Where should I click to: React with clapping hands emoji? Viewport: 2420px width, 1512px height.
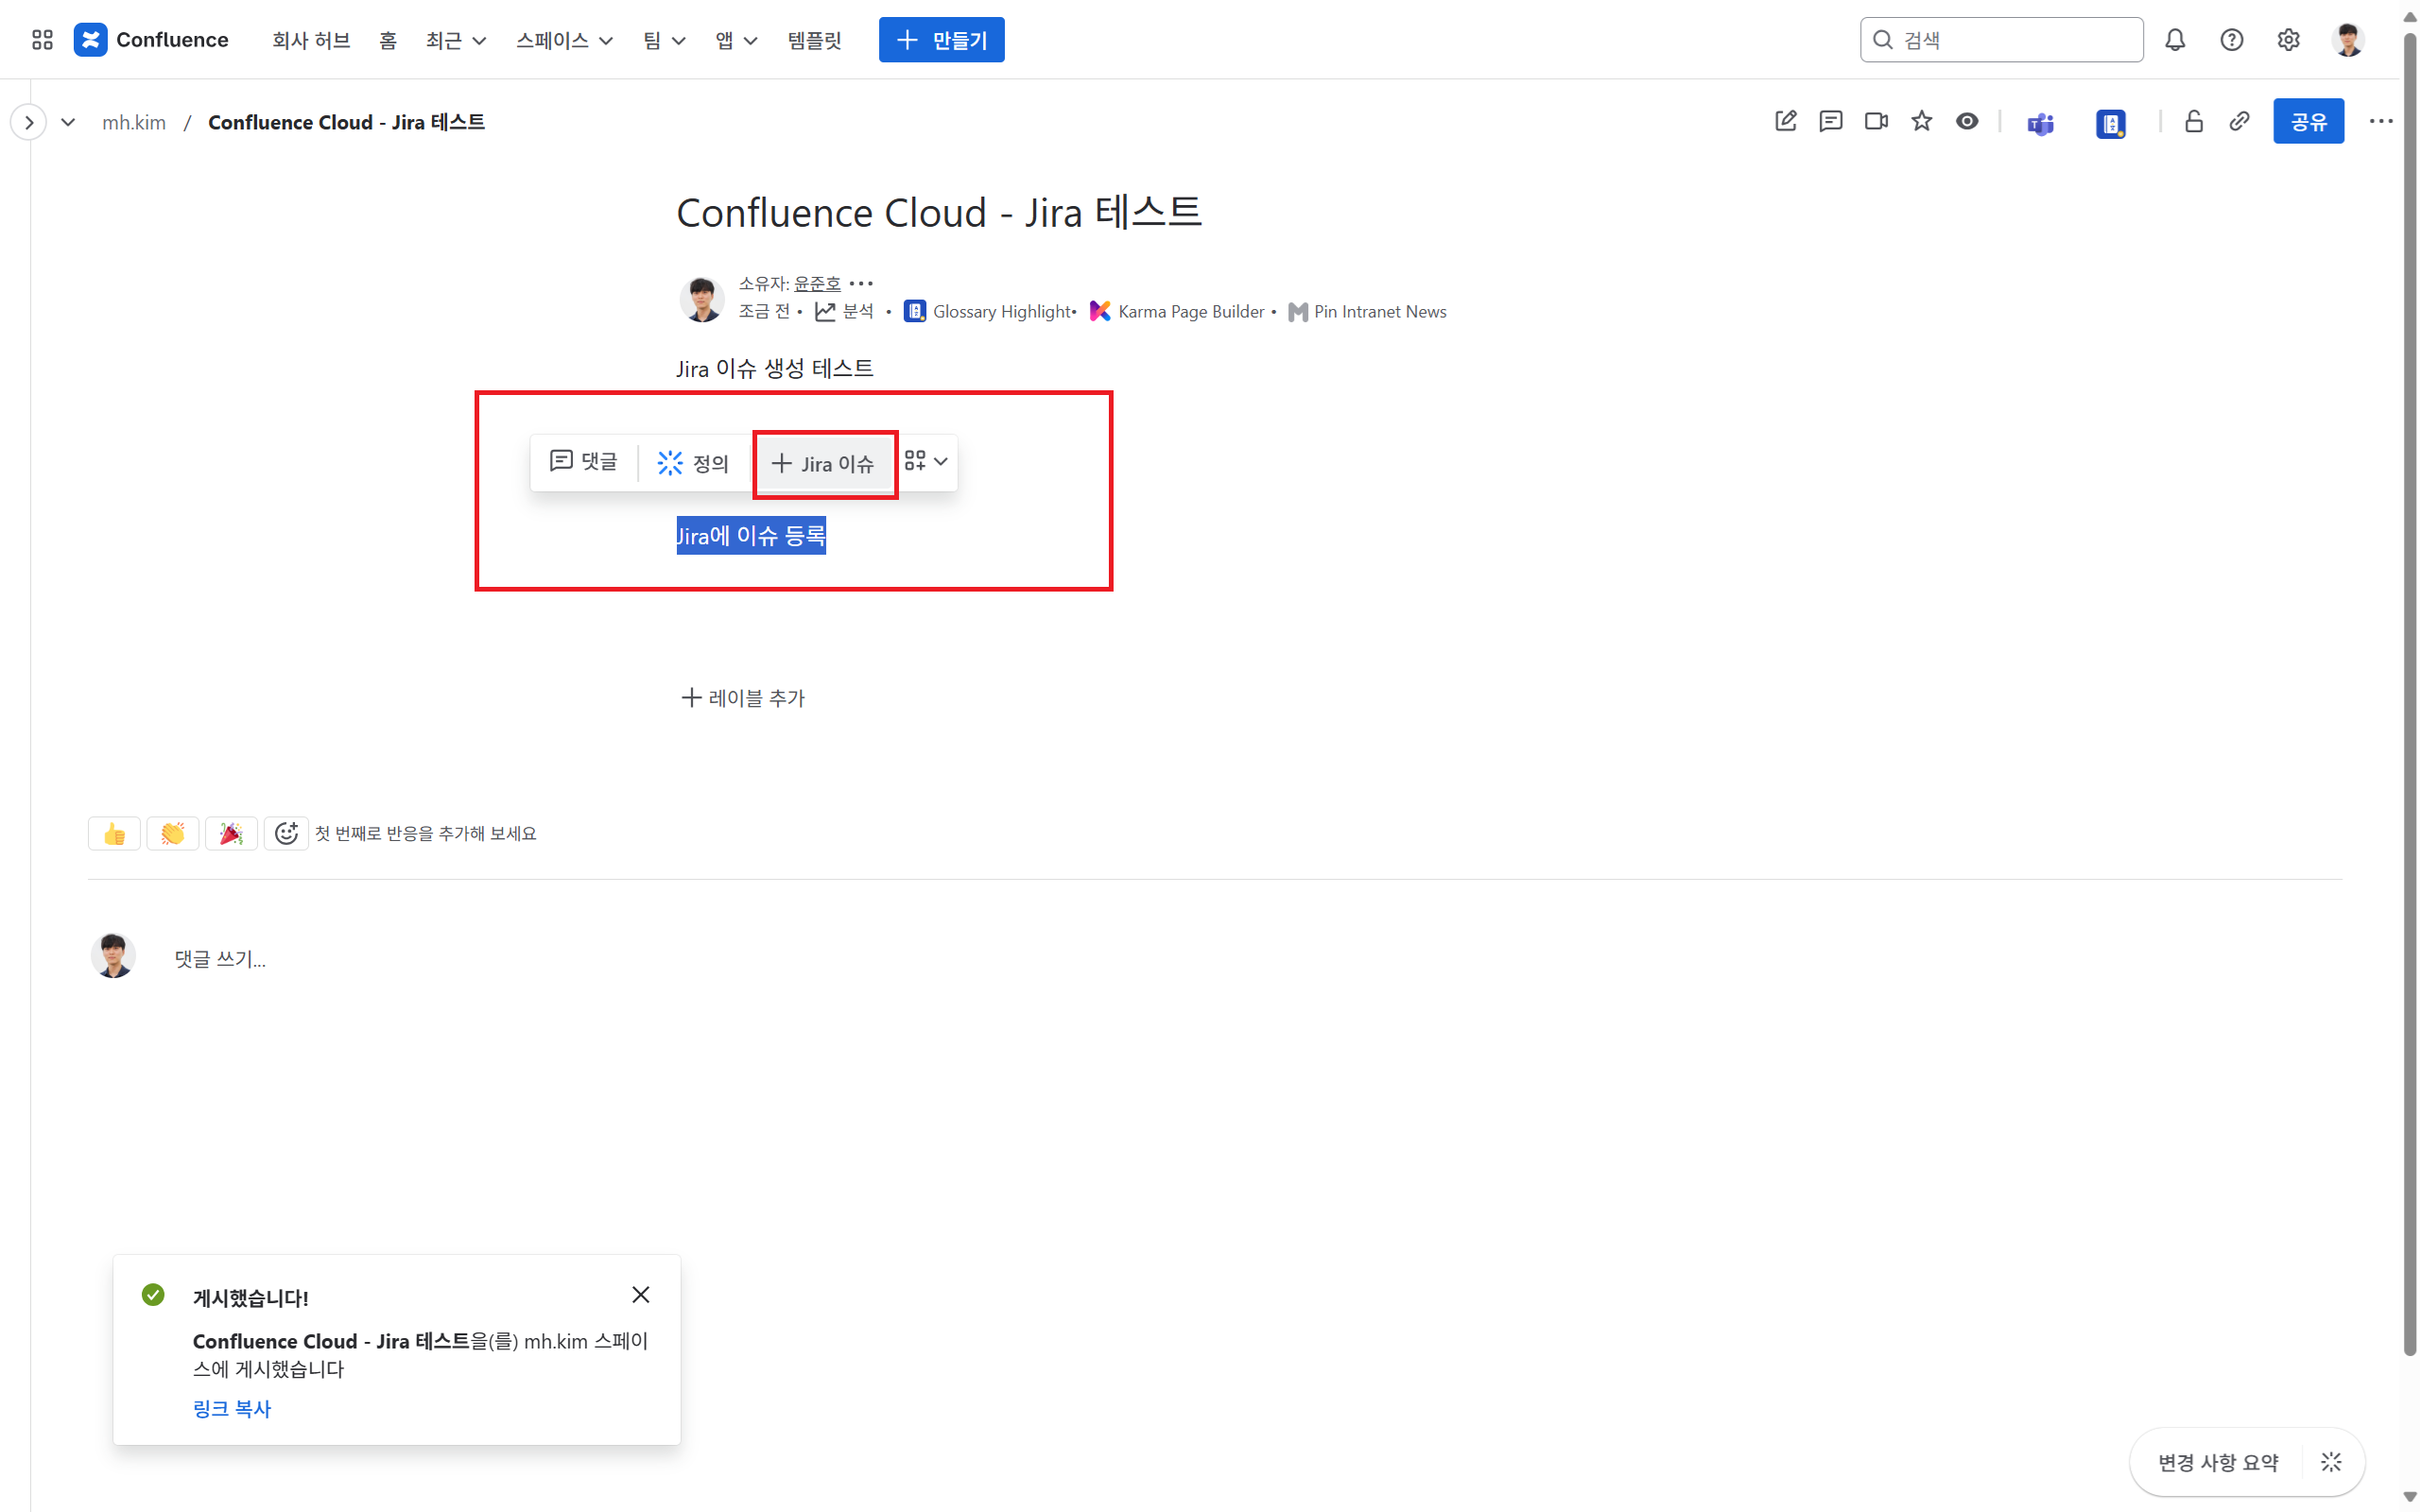point(173,833)
